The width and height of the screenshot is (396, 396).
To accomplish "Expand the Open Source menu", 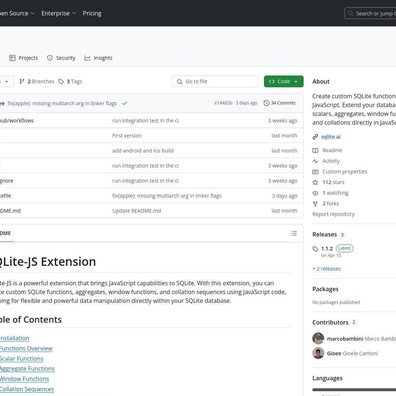I will [x=17, y=13].
